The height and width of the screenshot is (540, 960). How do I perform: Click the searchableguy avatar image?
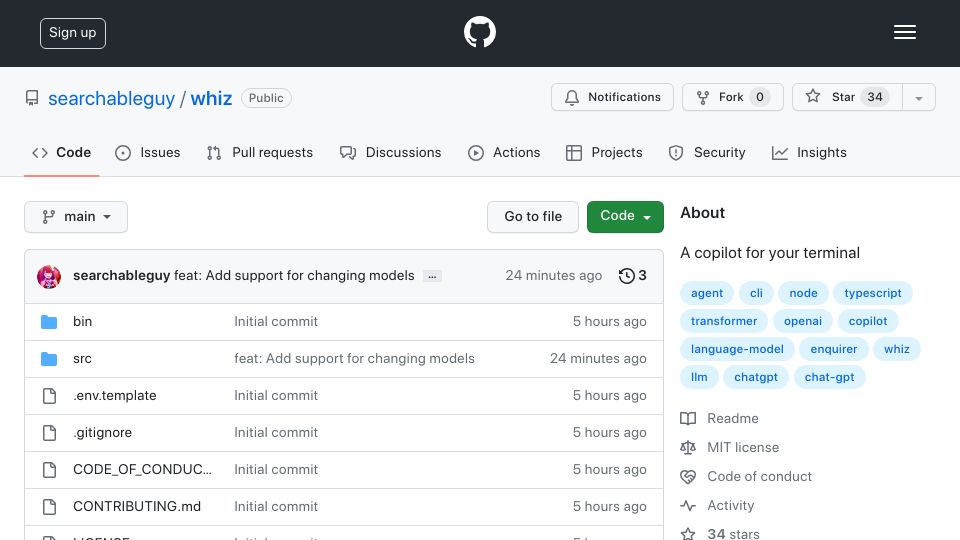click(x=49, y=277)
